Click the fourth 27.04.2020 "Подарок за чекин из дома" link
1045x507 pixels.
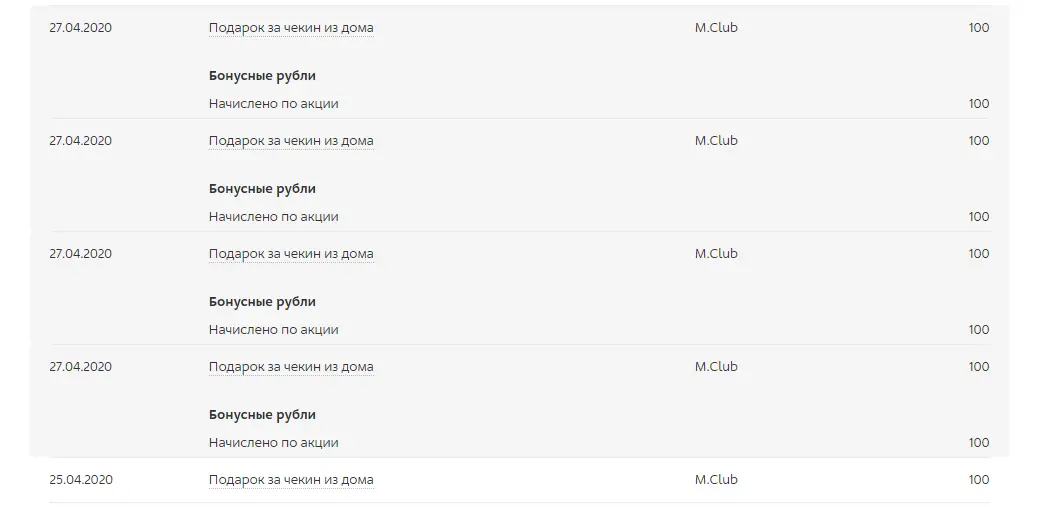click(291, 366)
